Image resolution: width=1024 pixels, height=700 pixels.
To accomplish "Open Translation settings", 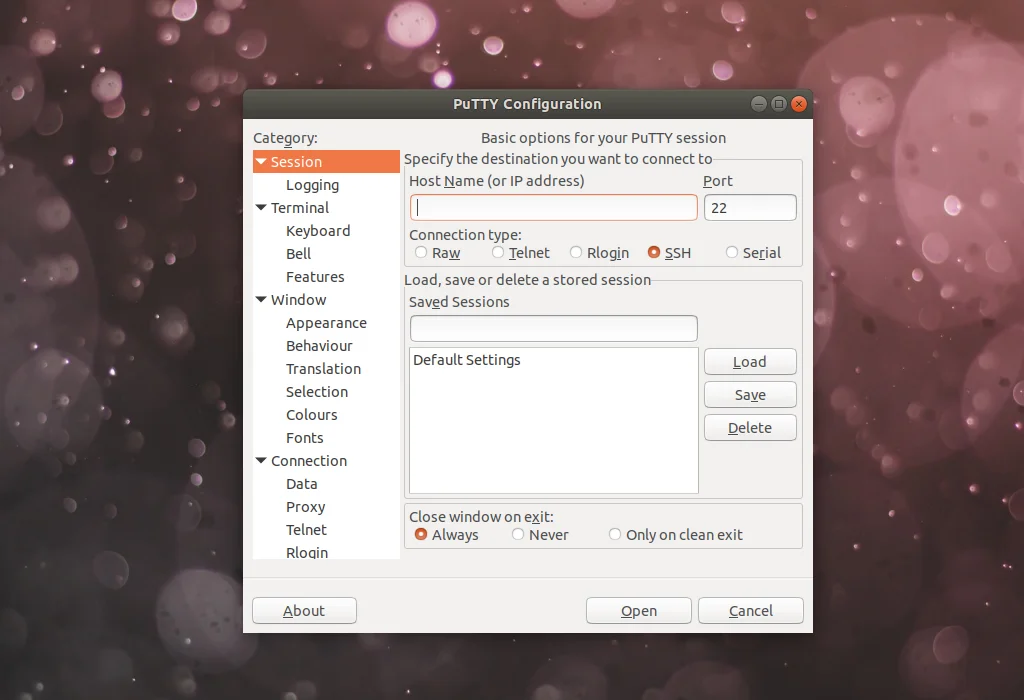I will 323,369.
